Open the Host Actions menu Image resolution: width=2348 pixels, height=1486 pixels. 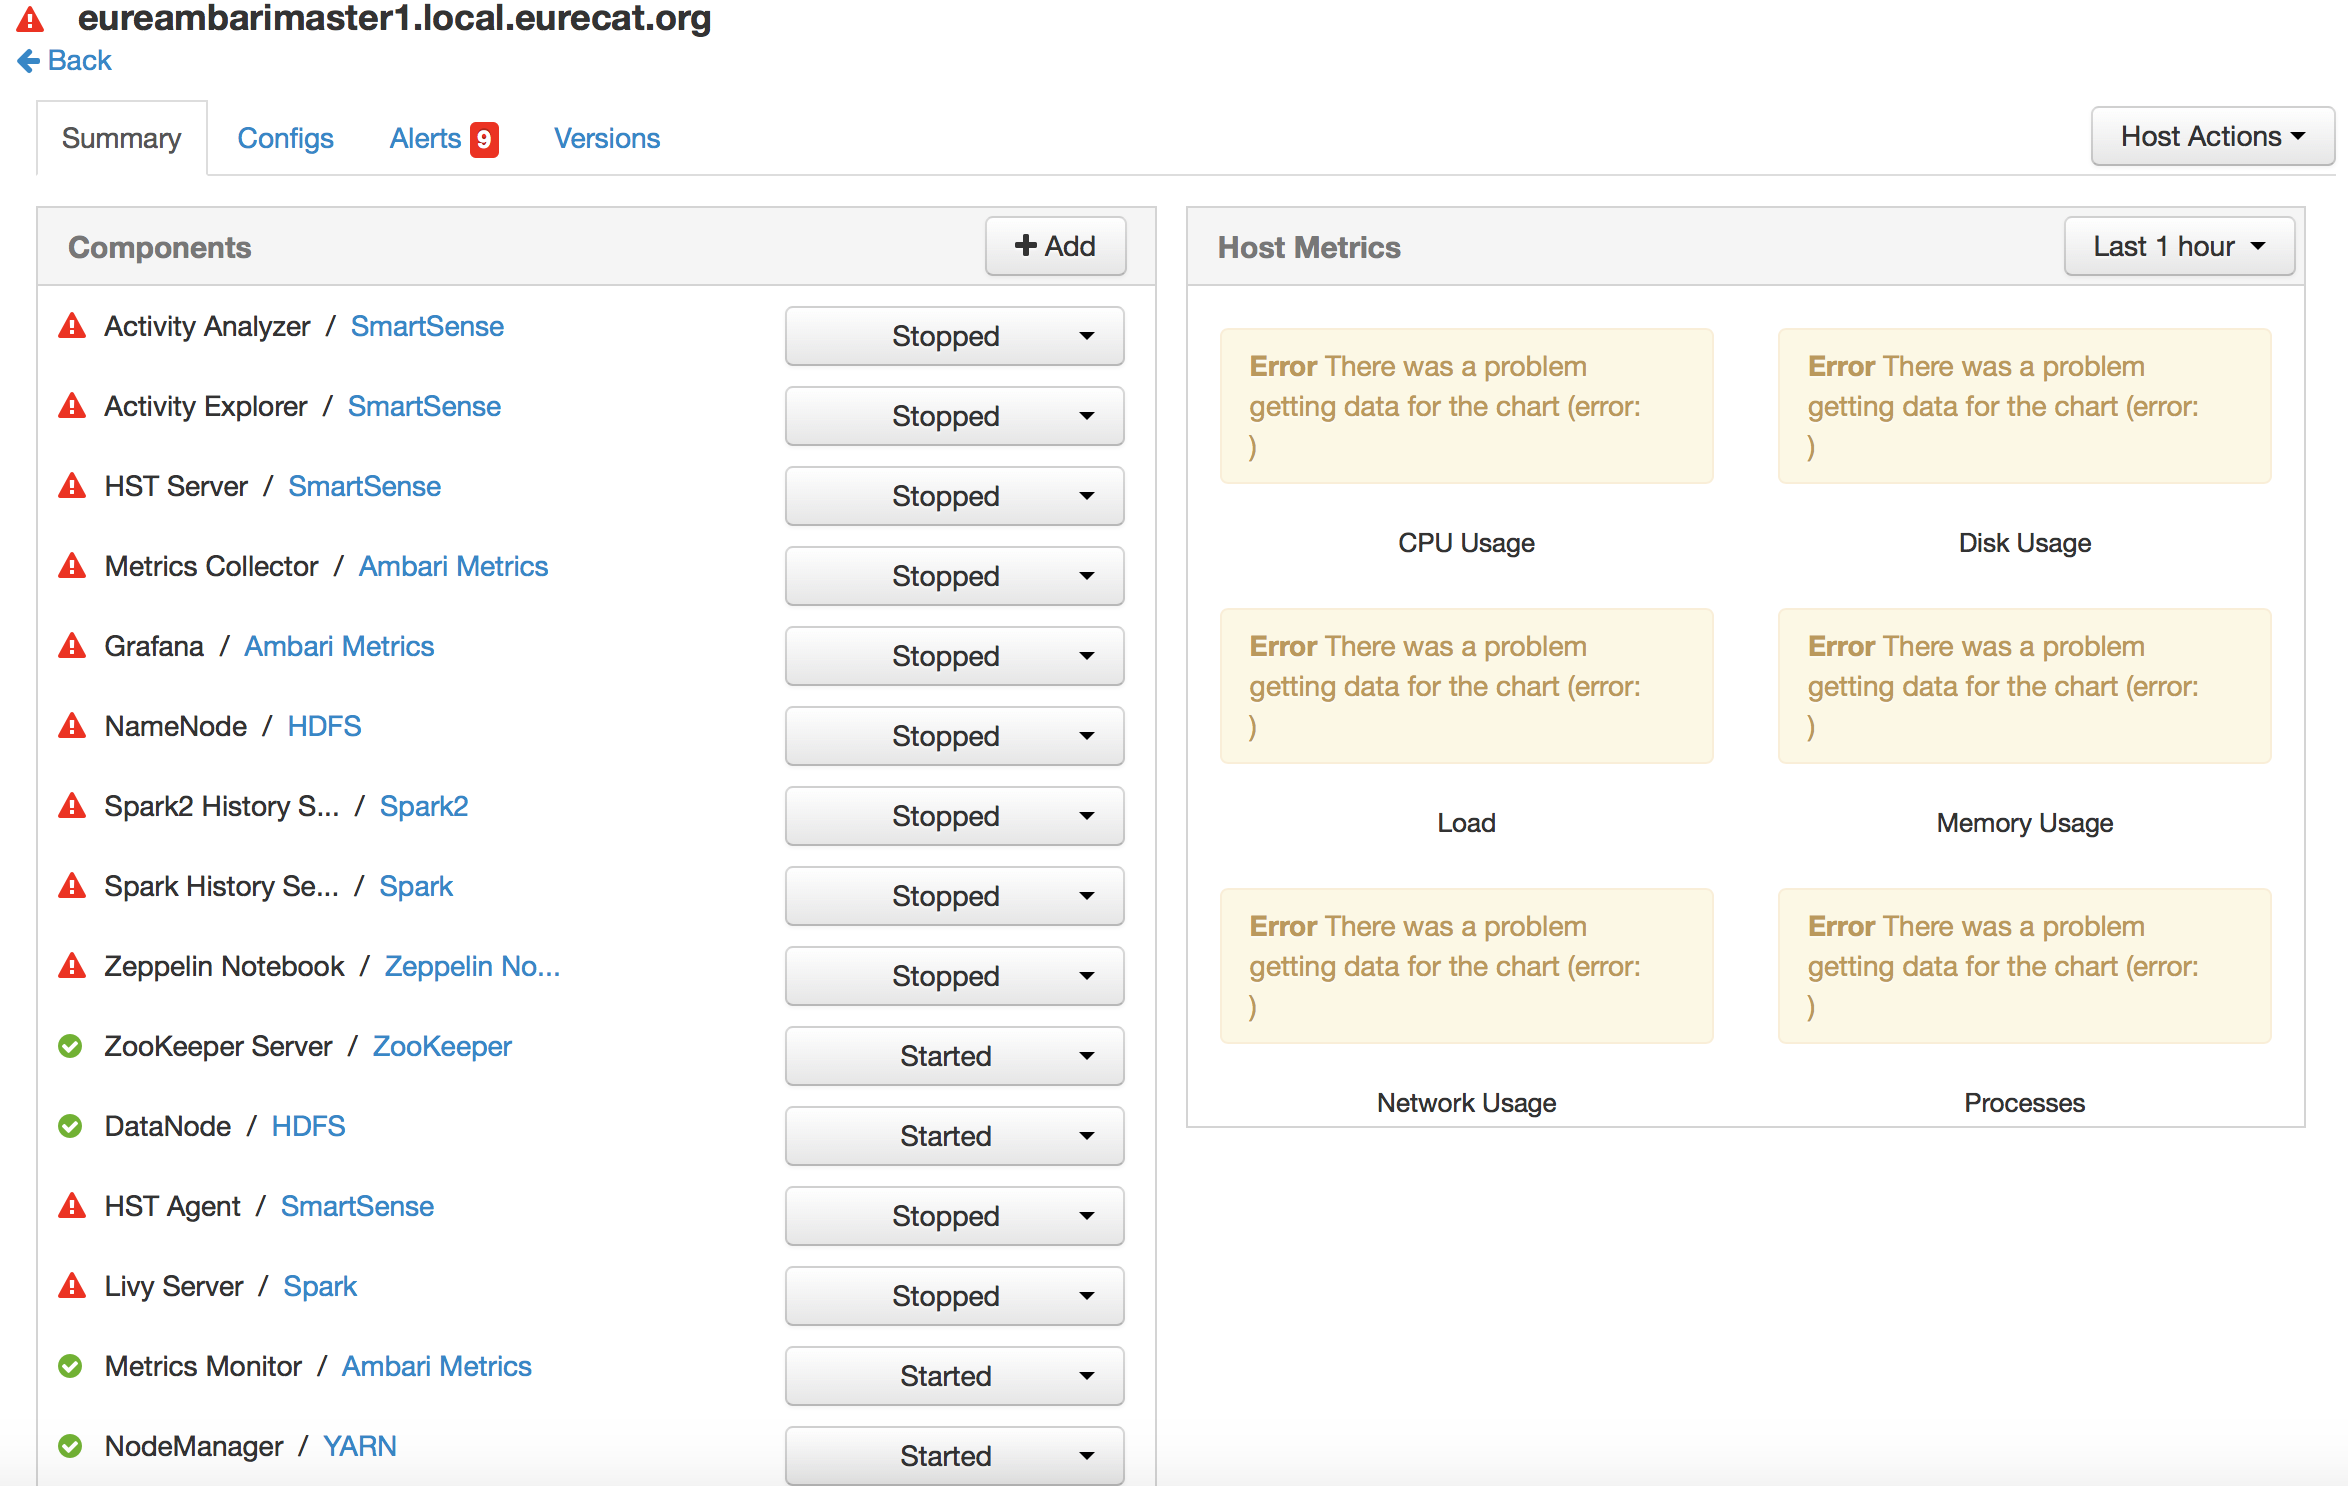pos(2211,136)
